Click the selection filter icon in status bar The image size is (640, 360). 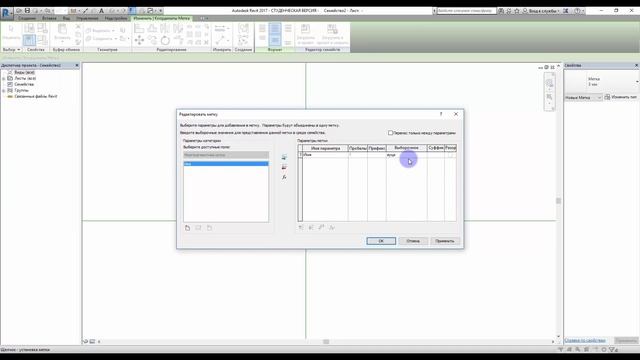pos(612,349)
